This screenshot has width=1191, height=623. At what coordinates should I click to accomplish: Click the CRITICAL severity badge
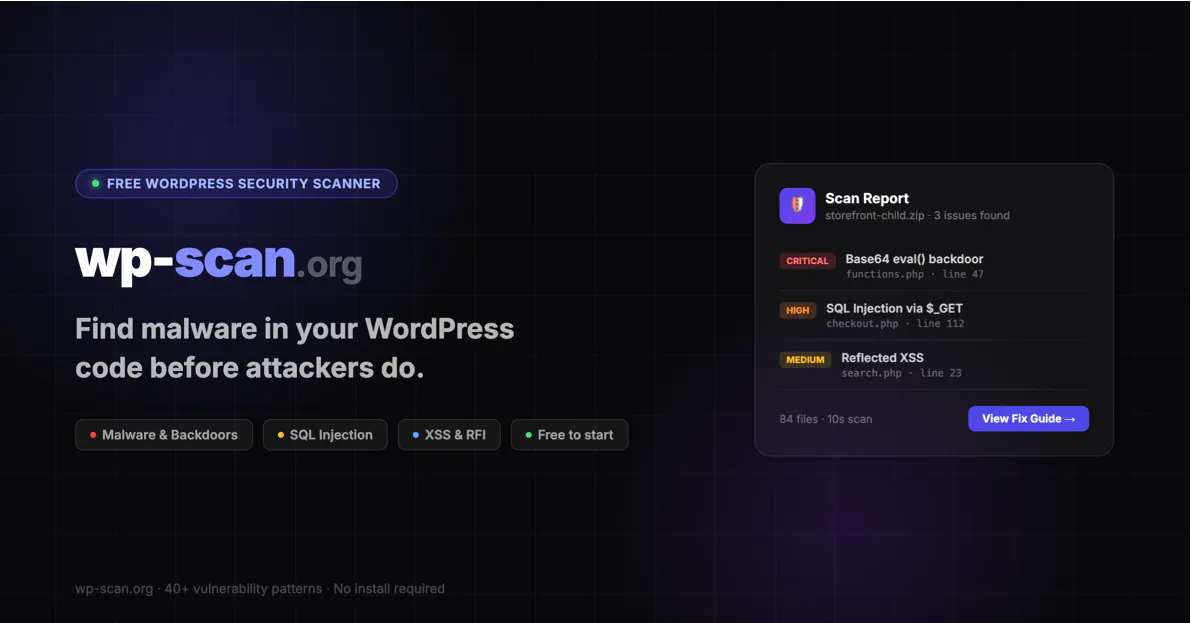click(807, 261)
